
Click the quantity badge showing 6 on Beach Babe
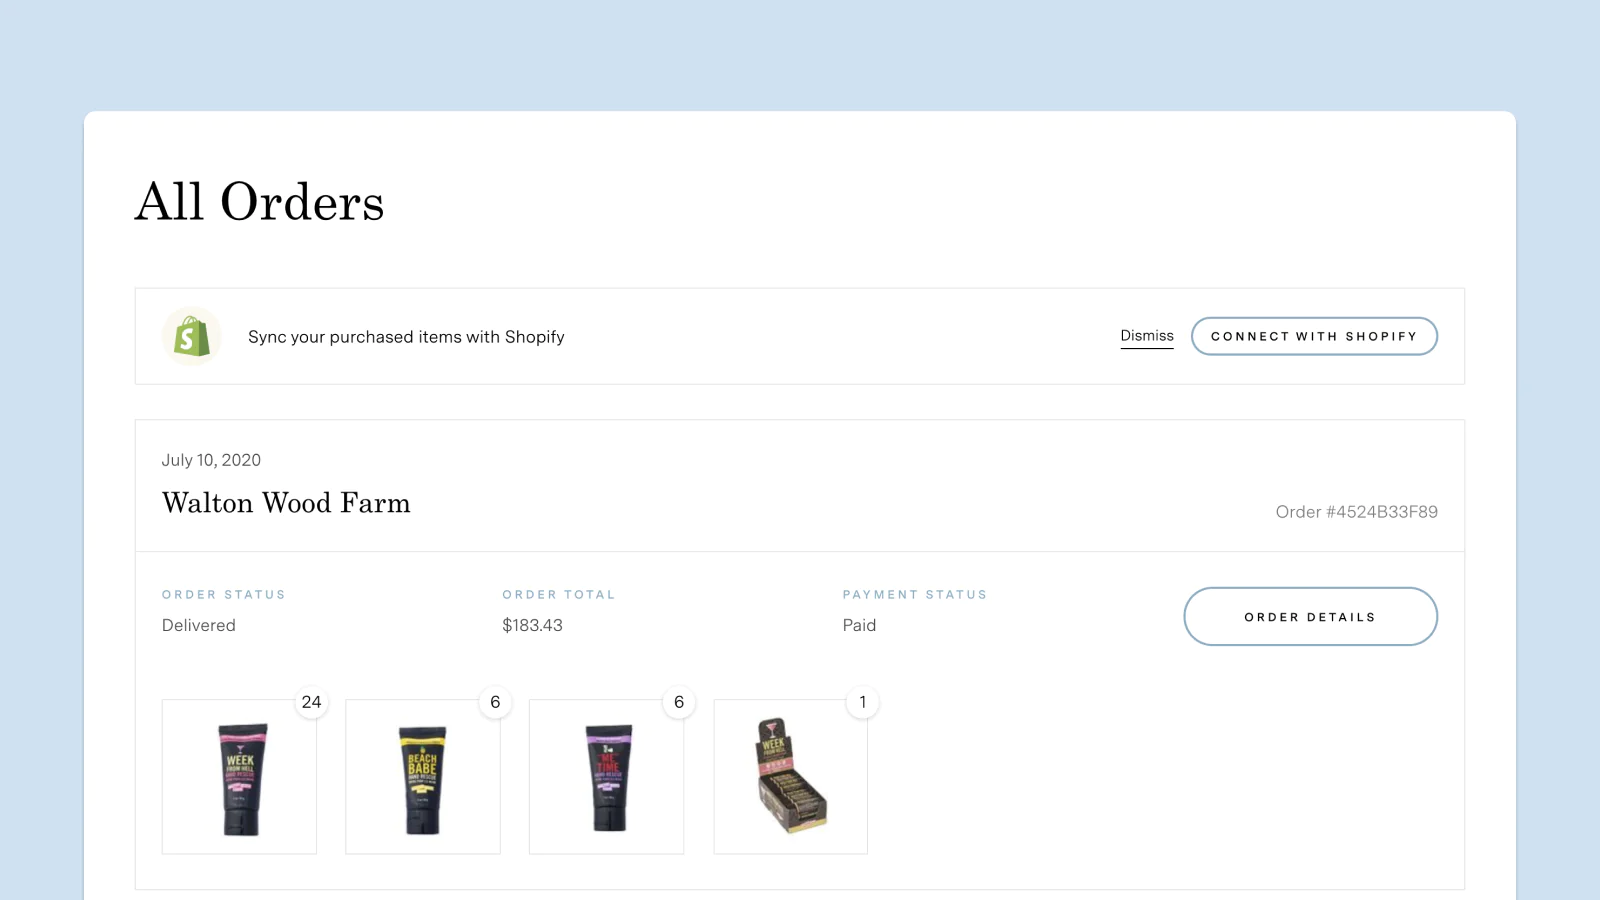pos(495,702)
